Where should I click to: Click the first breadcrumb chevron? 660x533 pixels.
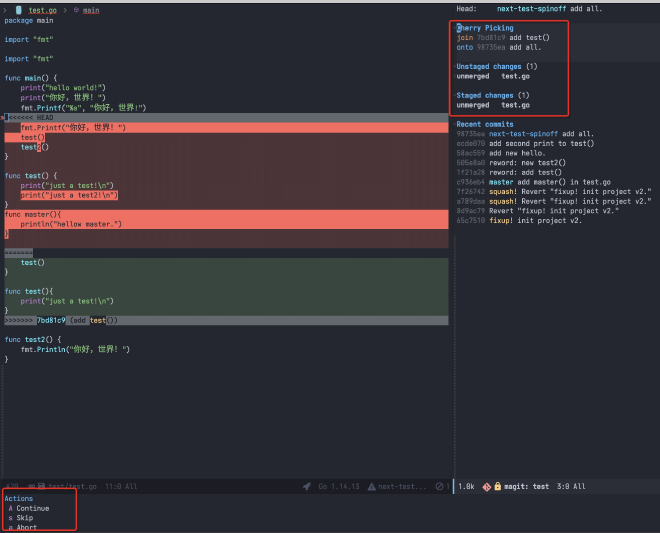coord(5,10)
